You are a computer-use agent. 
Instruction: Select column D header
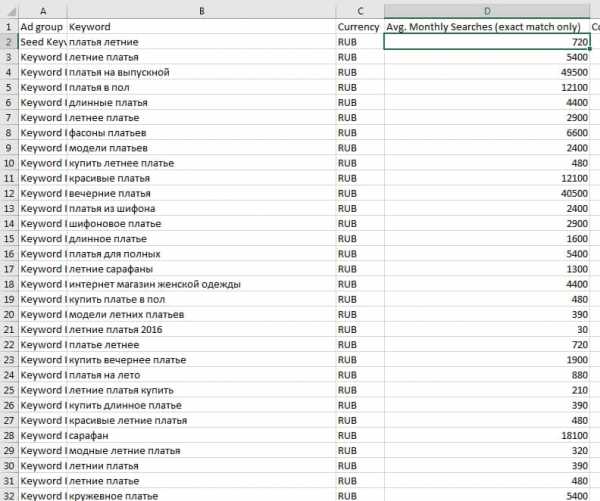[487, 10]
